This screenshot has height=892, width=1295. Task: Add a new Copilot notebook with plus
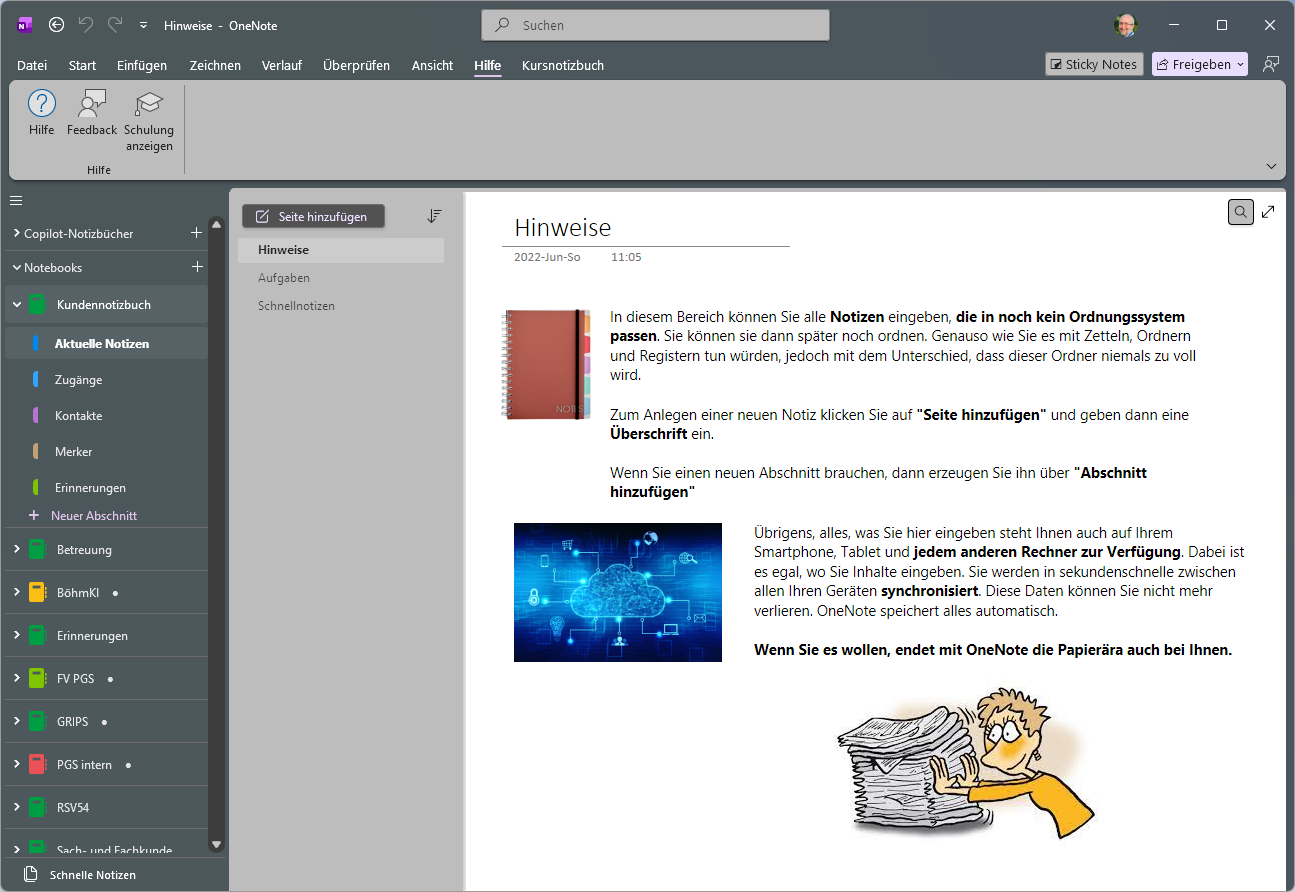tap(197, 233)
